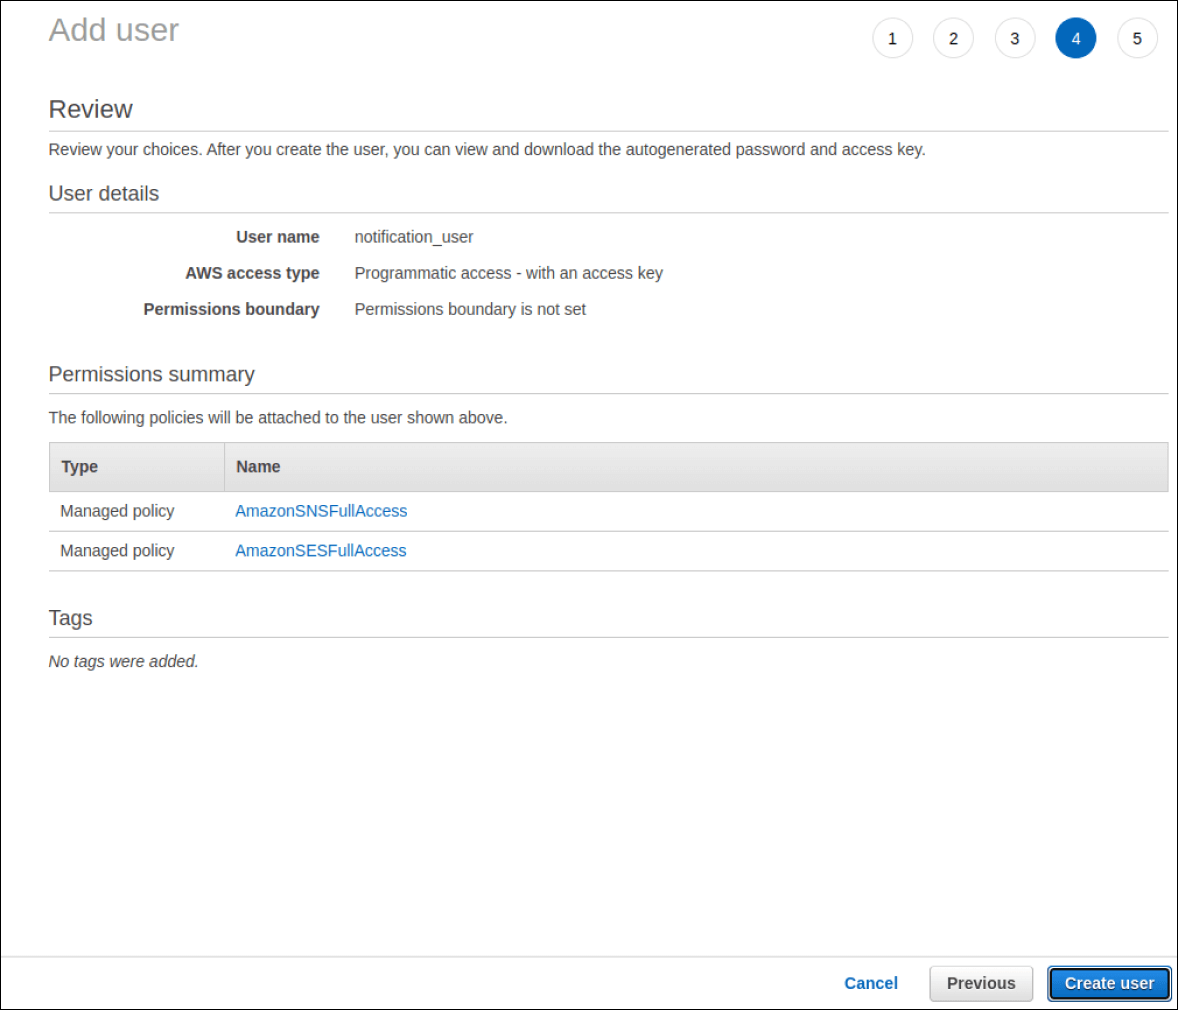Image resolution: width=1178 pixels, height=1010 pixels.
Task: Select the Programmatic access type value
Action: click(x=508, y=273)
